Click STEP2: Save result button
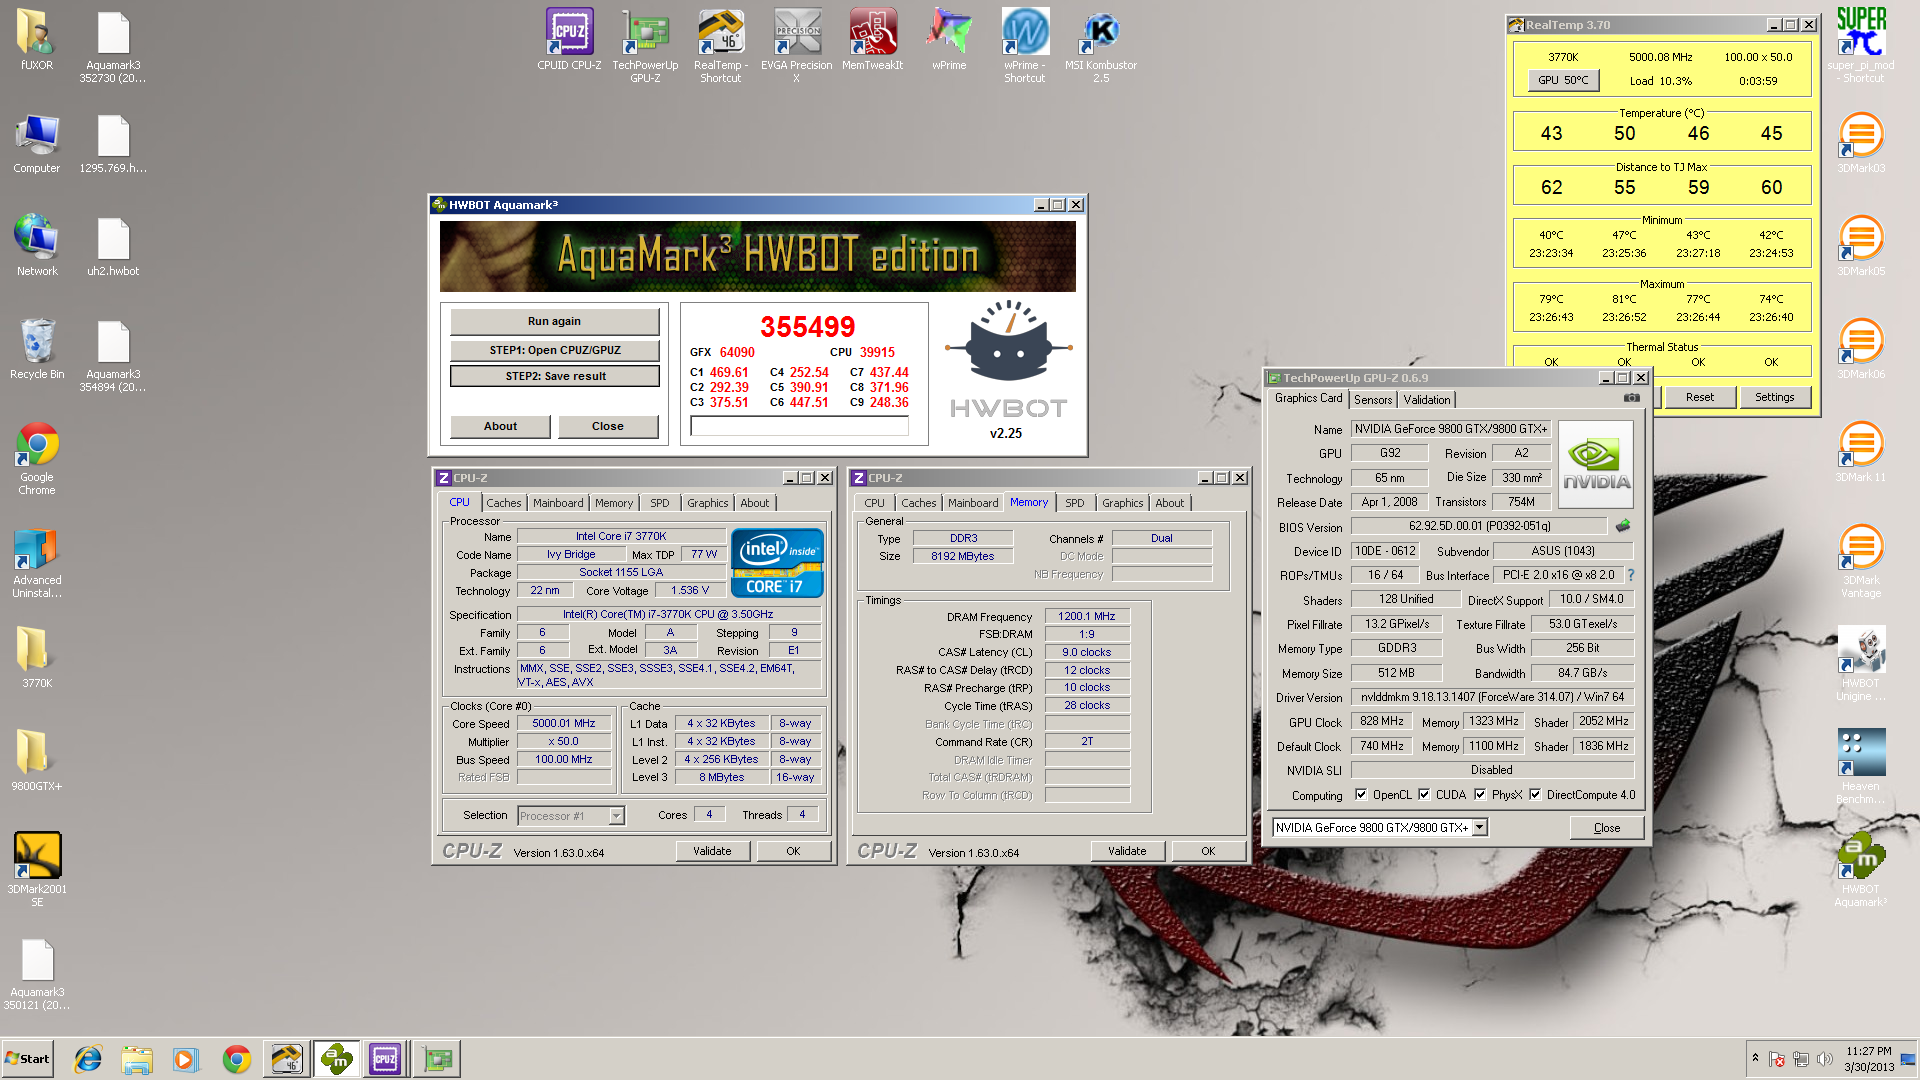The height and width of the screenshot is (1080, 1920). [x=554, y=376]
